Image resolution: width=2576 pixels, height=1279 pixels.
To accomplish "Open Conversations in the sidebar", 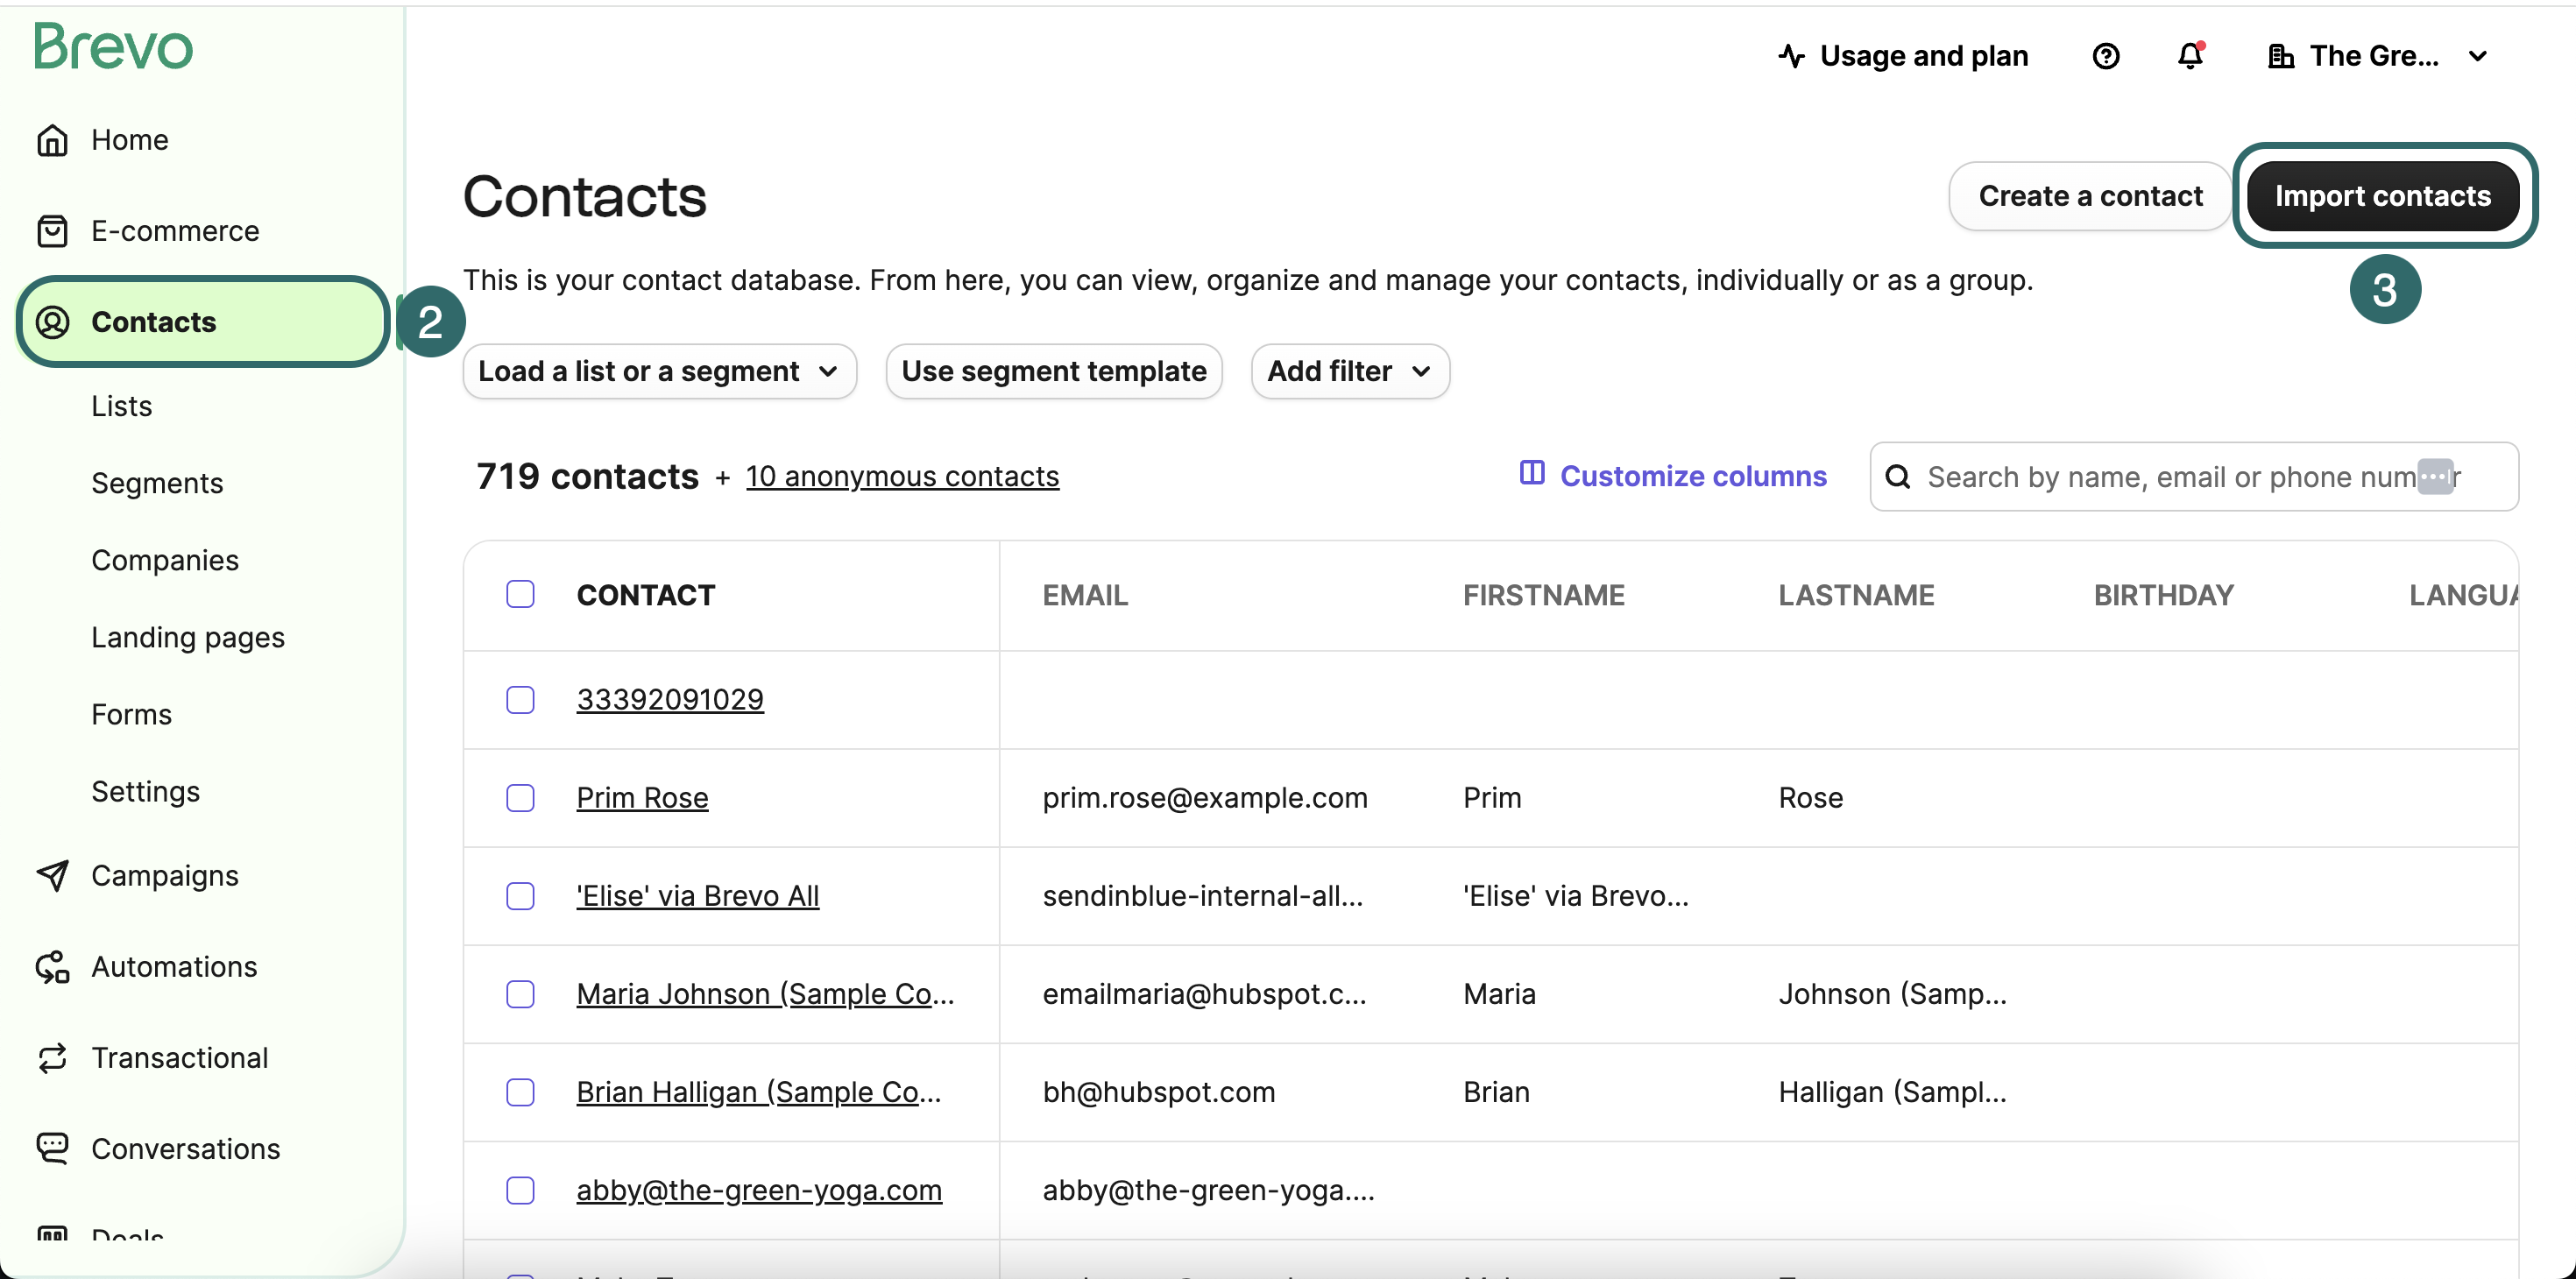I will pos(186,1149).
